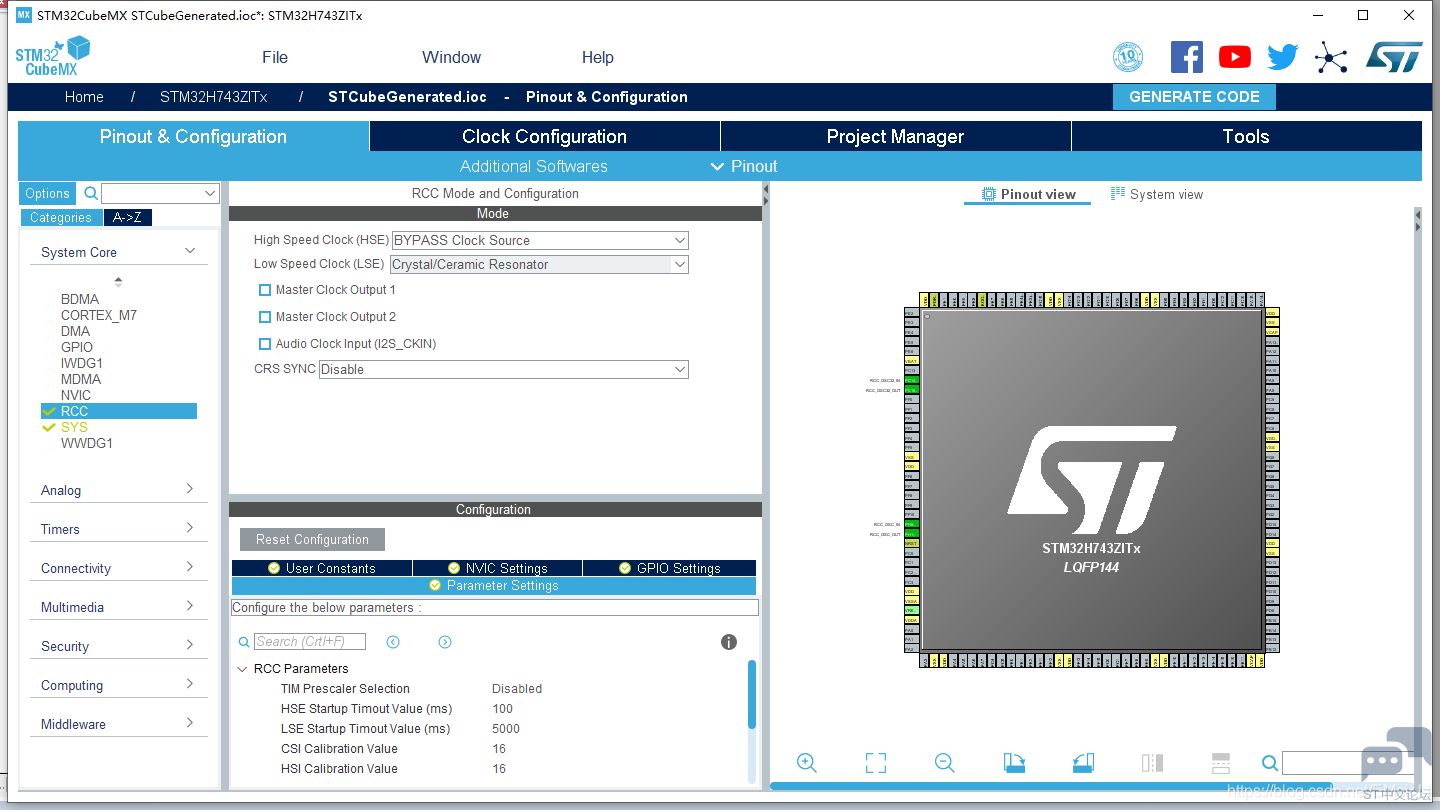Enable Master Clock Output 2
Screen dimensions: 1440x810
pyautogui.click(x=265, y=317)
